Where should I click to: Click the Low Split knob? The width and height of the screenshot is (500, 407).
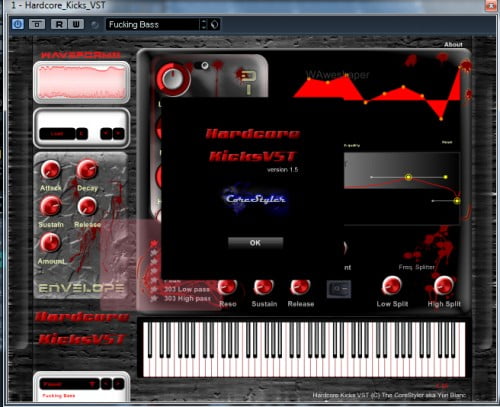(392, 286)
